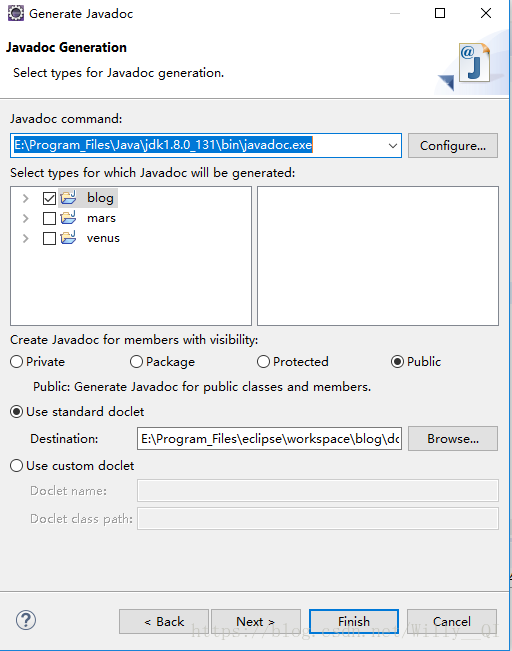Select the venus tree row label

click(x=103, y=238)
